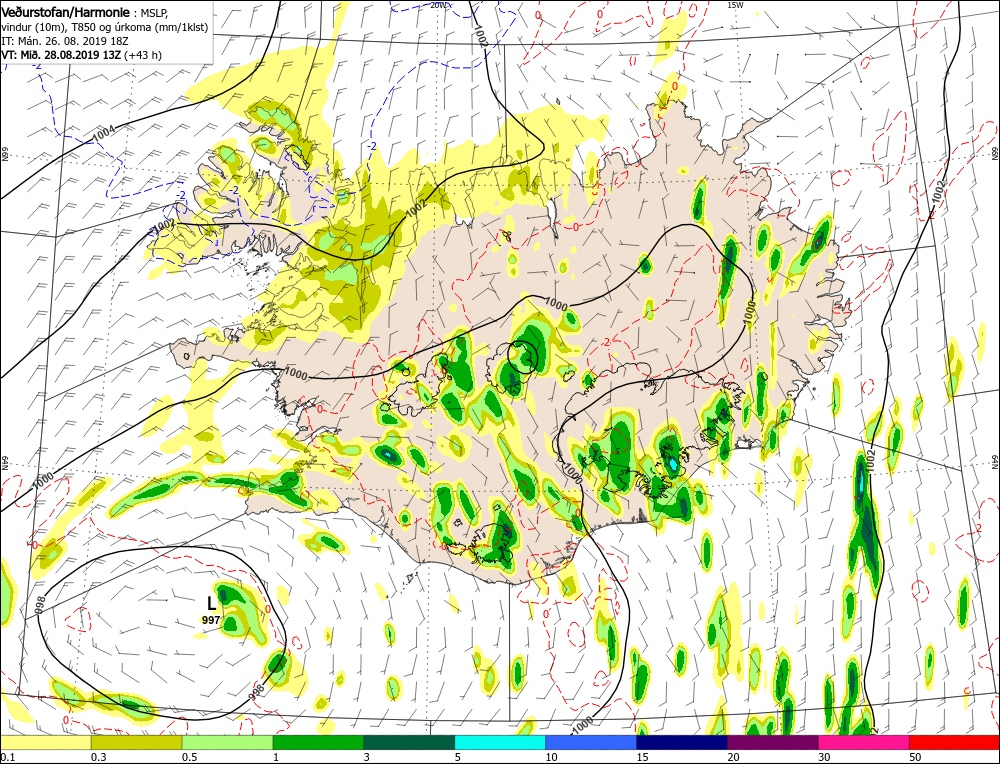
Task: Click the '15' legend scale value
Action: (641, 756)
